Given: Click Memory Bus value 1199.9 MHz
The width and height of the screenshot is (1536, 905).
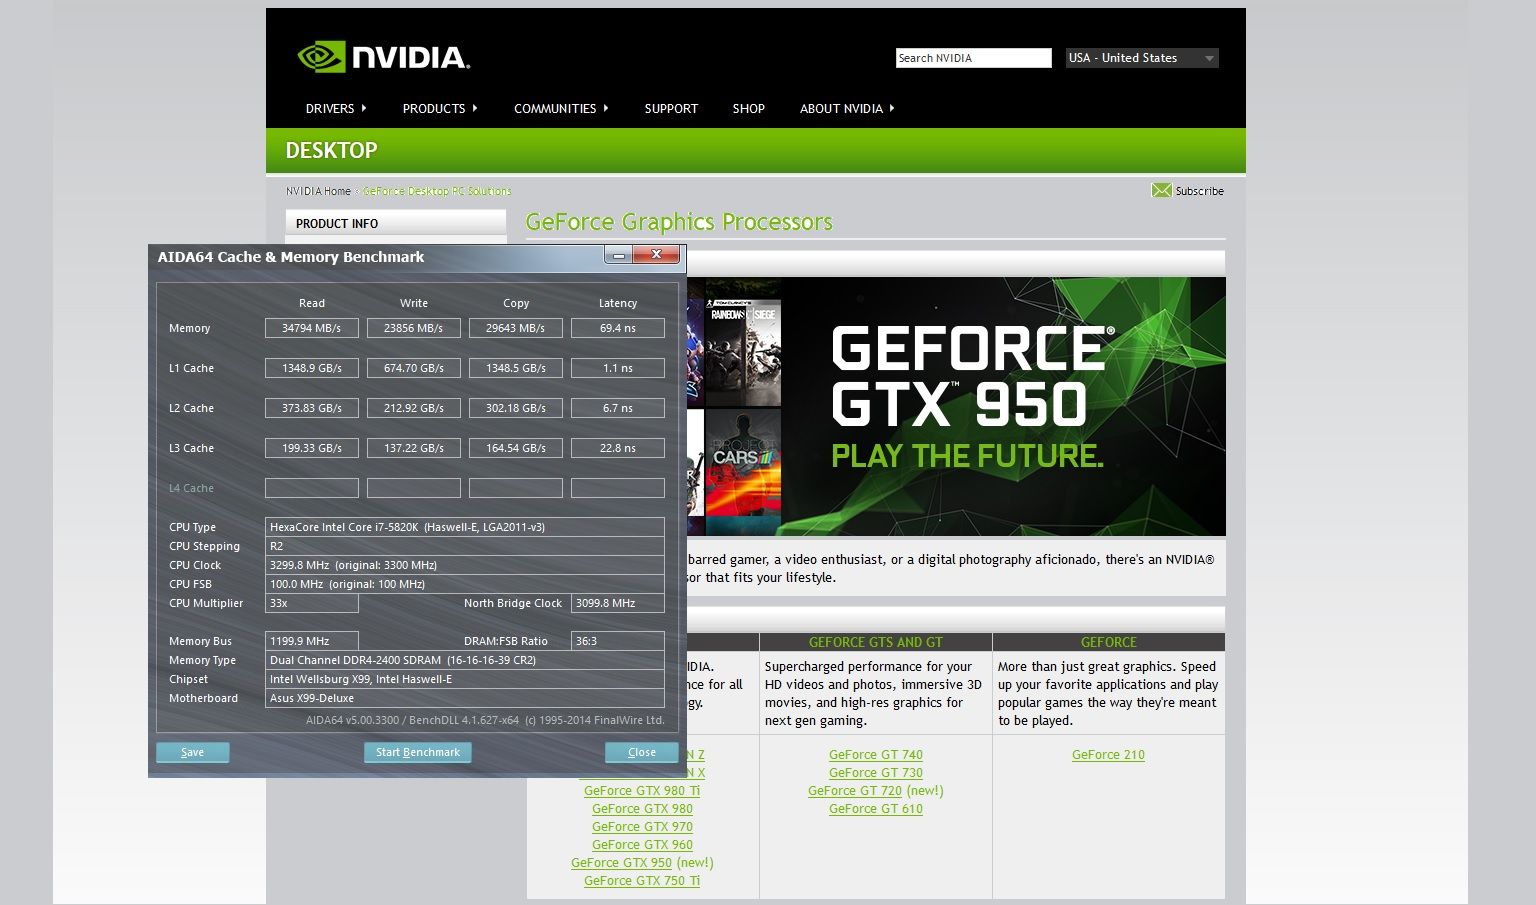Looking at the screenshot, I should click(312, 641).
